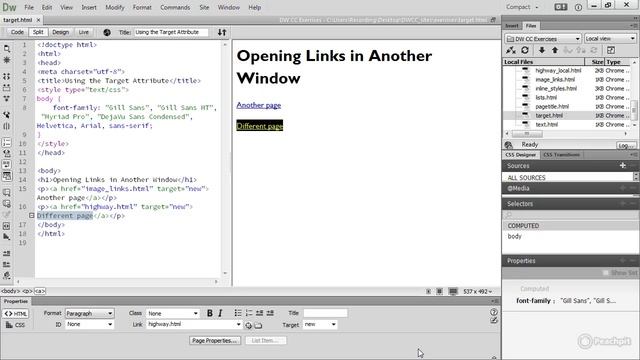640x360 pixels.
Task: Select image_links.html in Files panel
Action: [x=555, y=80]
